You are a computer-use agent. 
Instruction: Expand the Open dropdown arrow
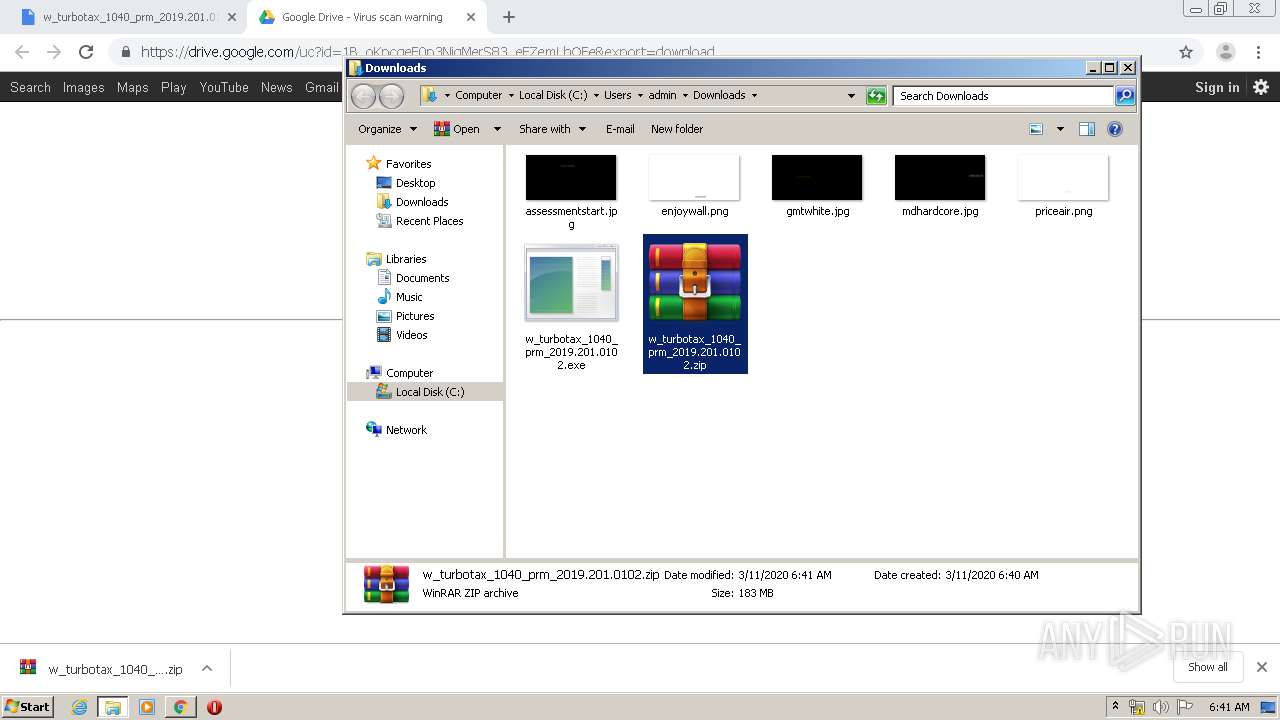pyautogui.click(x=496, y=129)
